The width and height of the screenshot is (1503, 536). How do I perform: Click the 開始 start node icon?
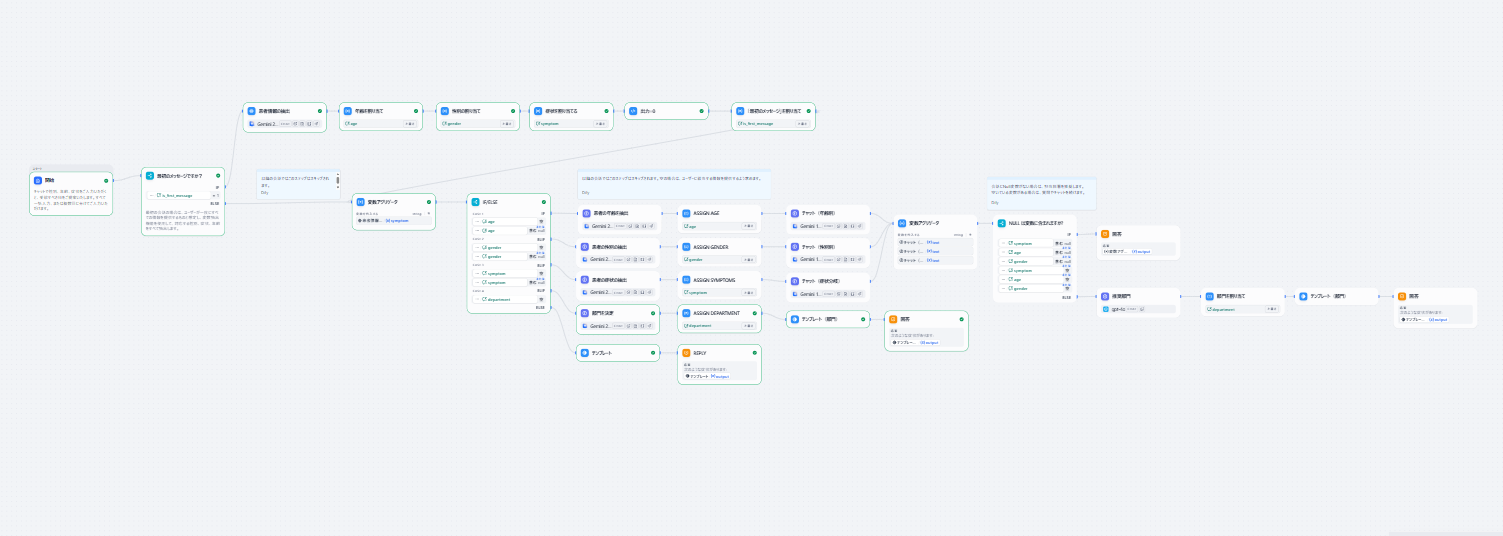(x=38, y=181)
